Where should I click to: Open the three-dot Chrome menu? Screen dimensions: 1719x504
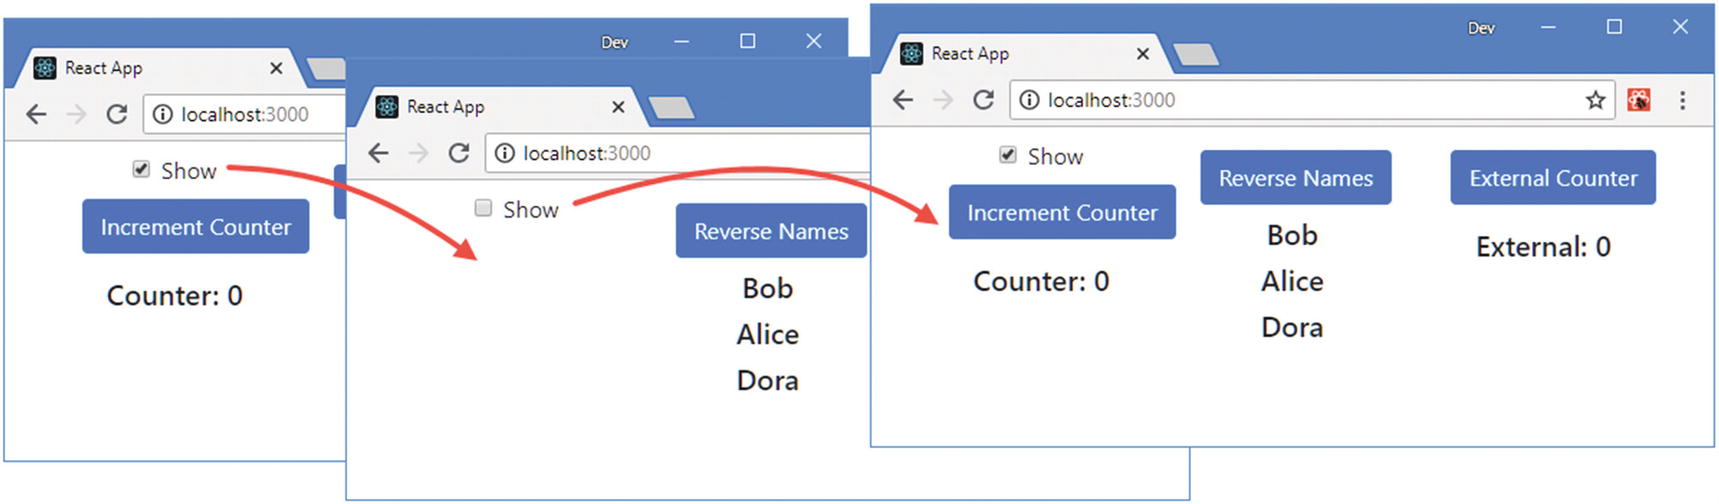(1682, 100)
